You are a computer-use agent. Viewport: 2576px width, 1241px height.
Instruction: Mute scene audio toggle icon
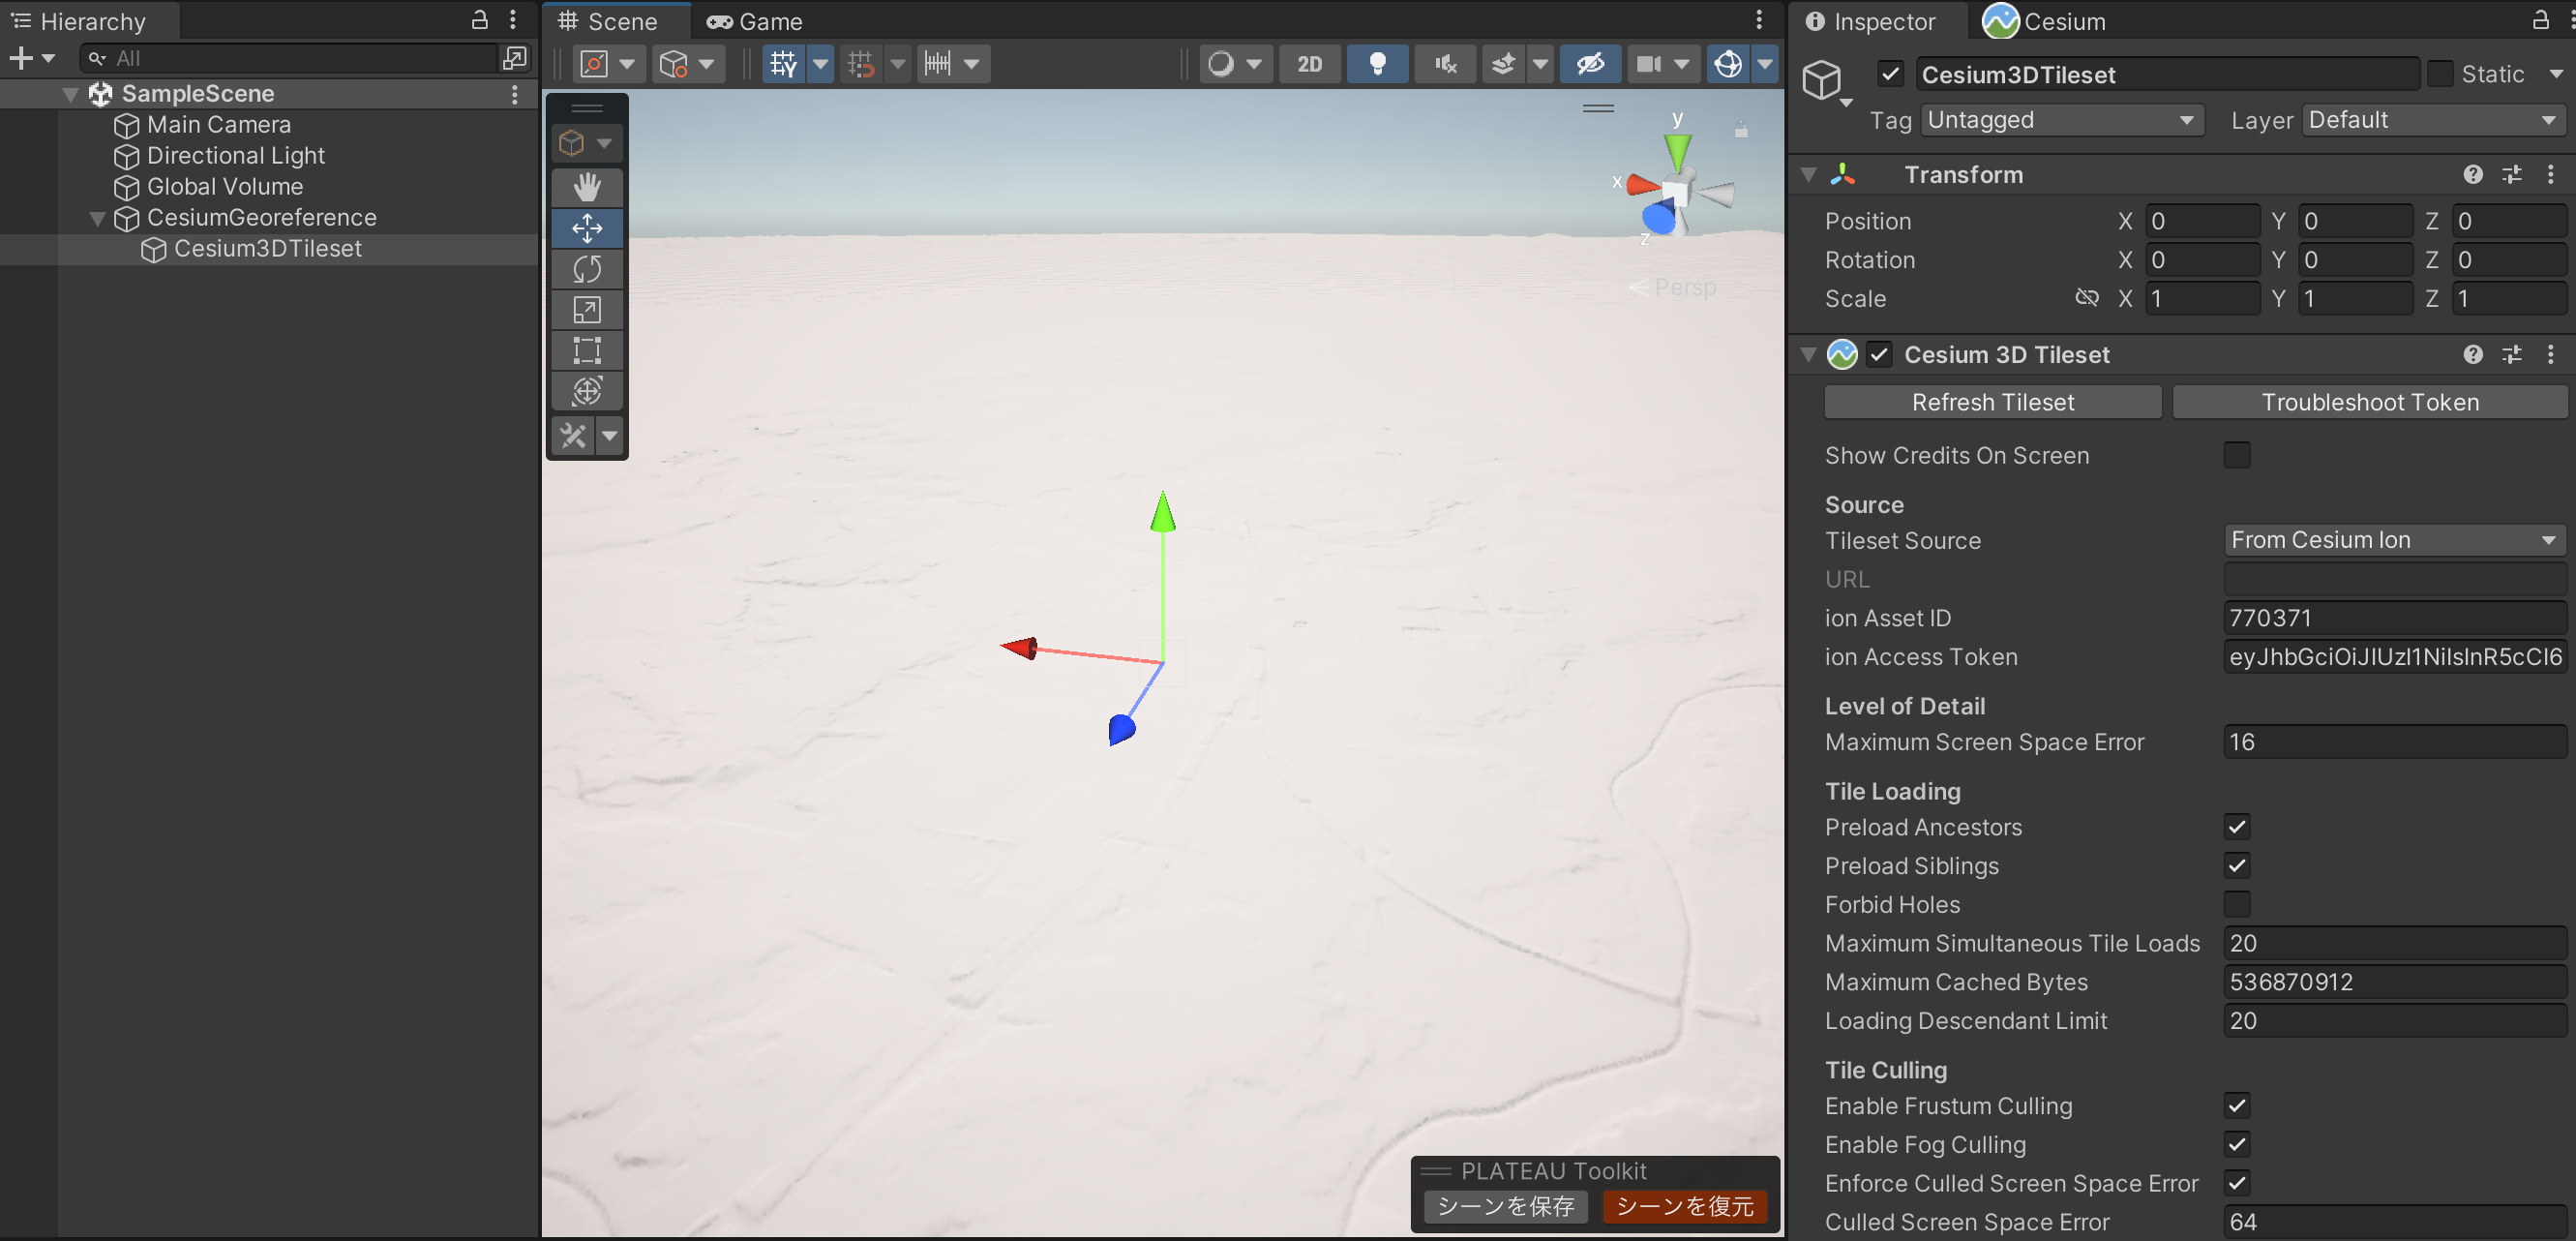pos(1445,64)
